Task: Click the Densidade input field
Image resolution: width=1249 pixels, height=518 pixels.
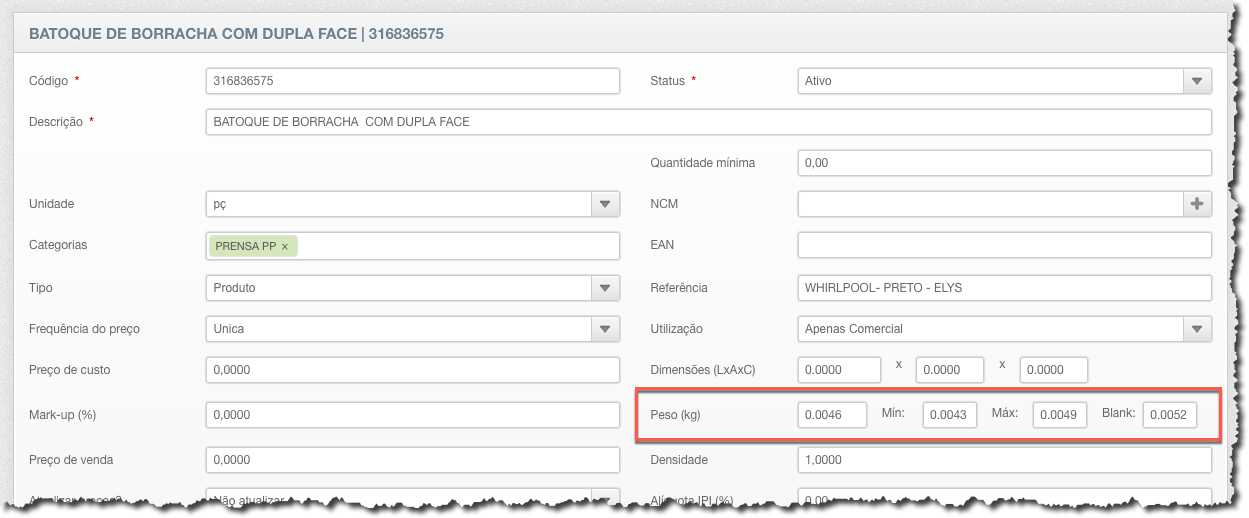Action: coord(1004,460)
